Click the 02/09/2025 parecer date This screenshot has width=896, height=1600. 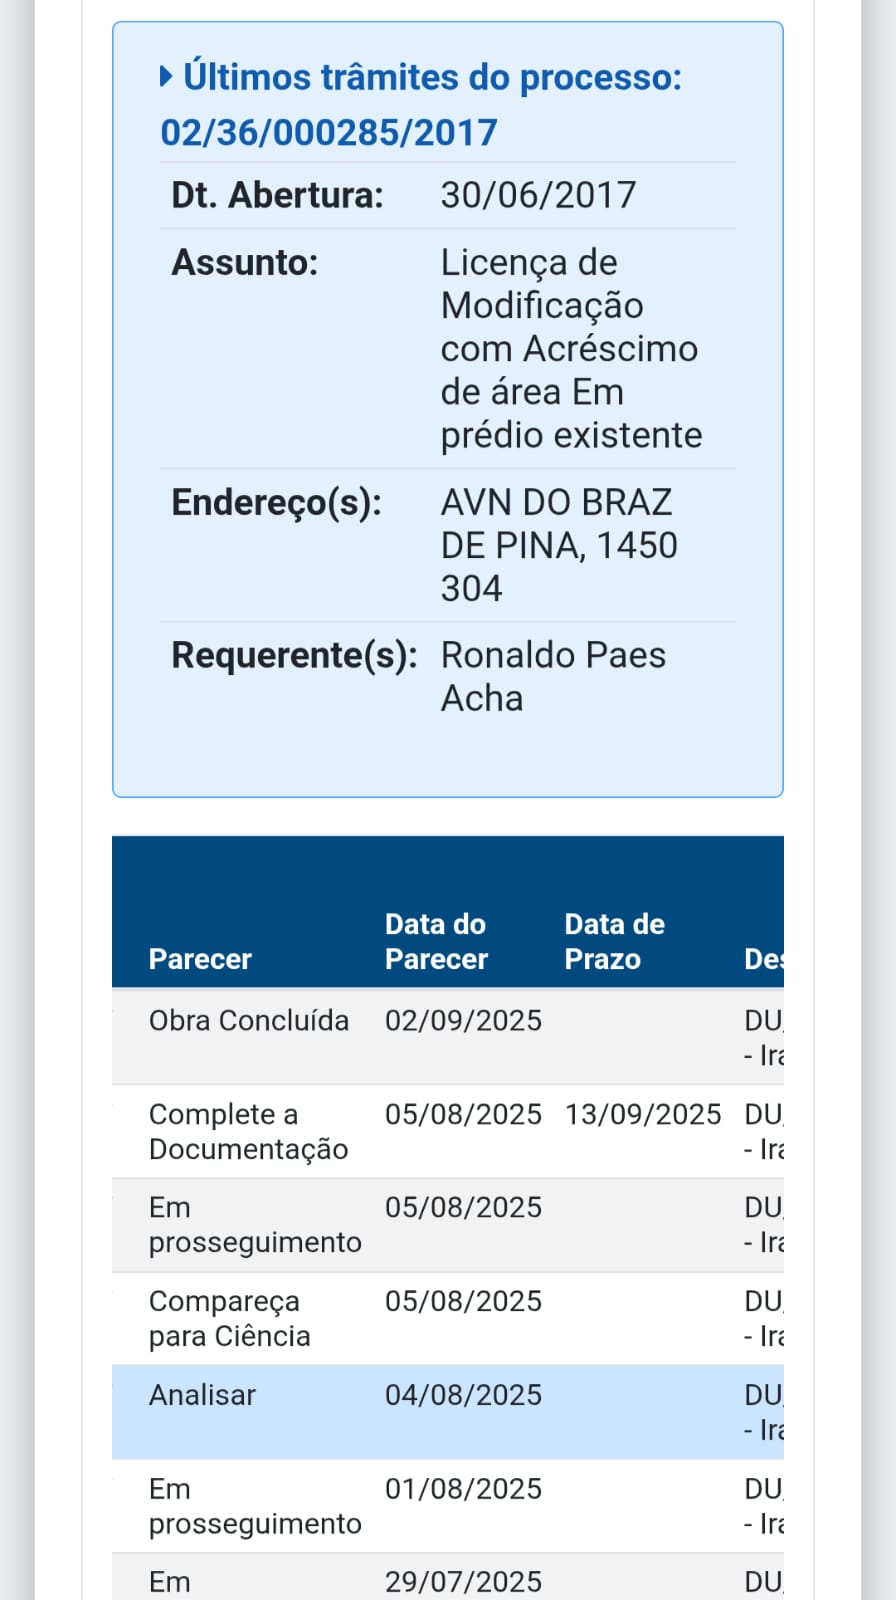[463, 1020]
